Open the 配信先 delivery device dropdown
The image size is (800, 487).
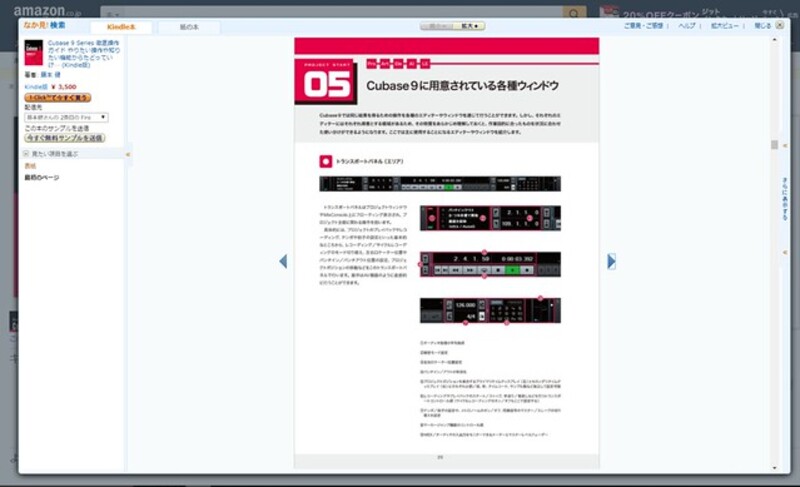66,117
